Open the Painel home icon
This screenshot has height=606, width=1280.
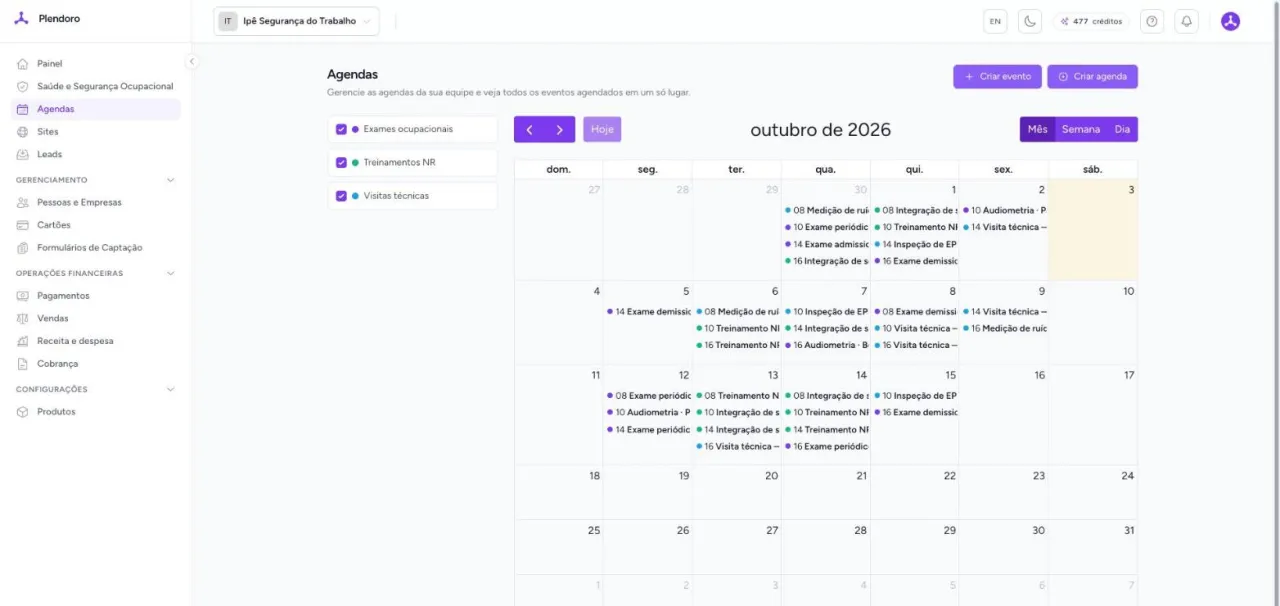click(23, 64)
